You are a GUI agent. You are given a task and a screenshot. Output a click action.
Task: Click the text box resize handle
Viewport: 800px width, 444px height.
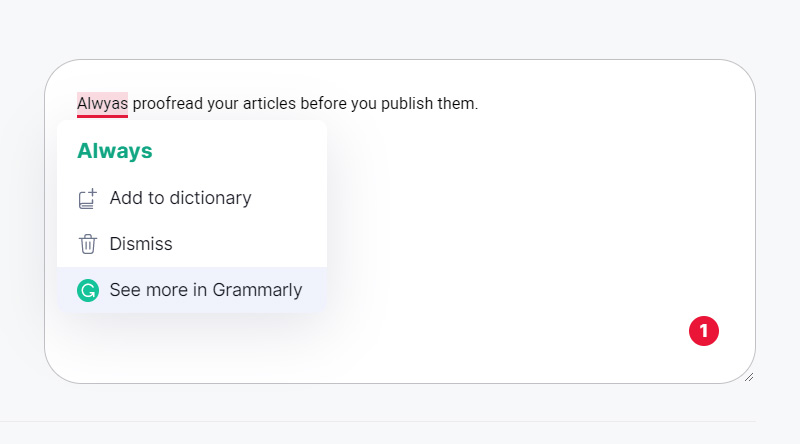coord(749,377)
